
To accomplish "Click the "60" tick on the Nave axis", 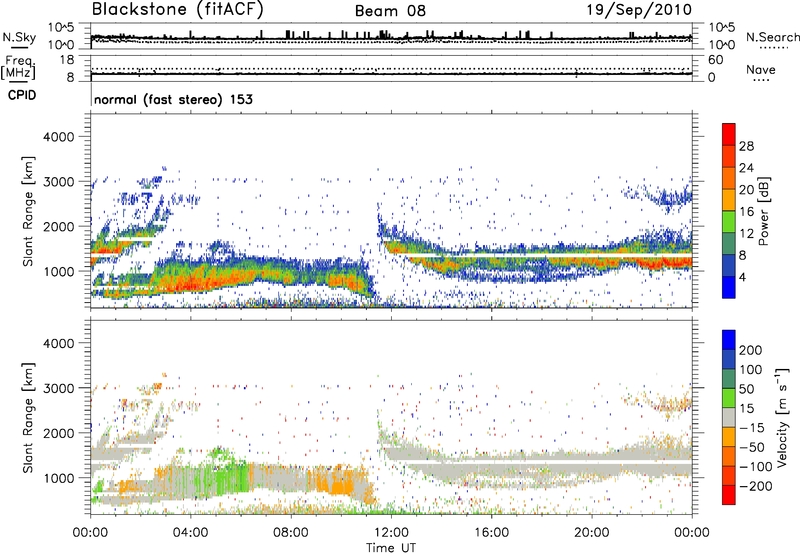I will 715,60.
